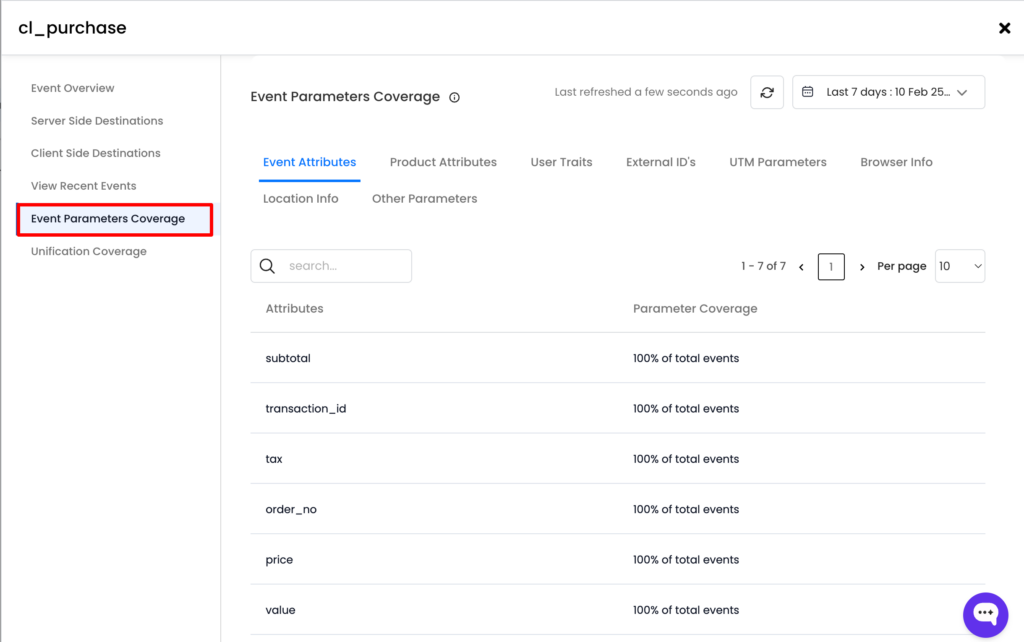The image size is (1024, 642).
Task: Click the subtotal attribute row
Action: coord(618,358)
